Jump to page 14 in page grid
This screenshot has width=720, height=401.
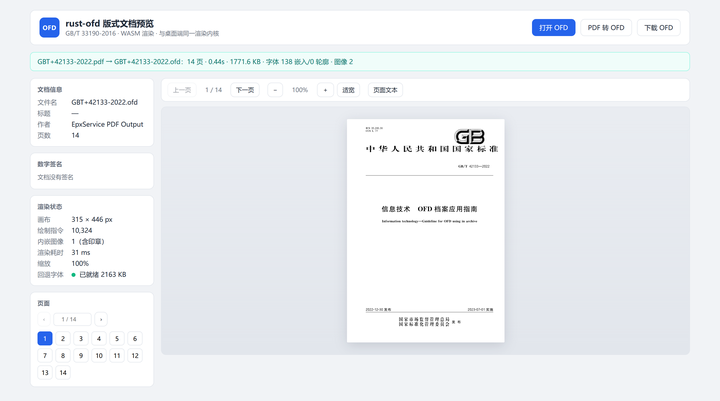click(x=63, y=373)
